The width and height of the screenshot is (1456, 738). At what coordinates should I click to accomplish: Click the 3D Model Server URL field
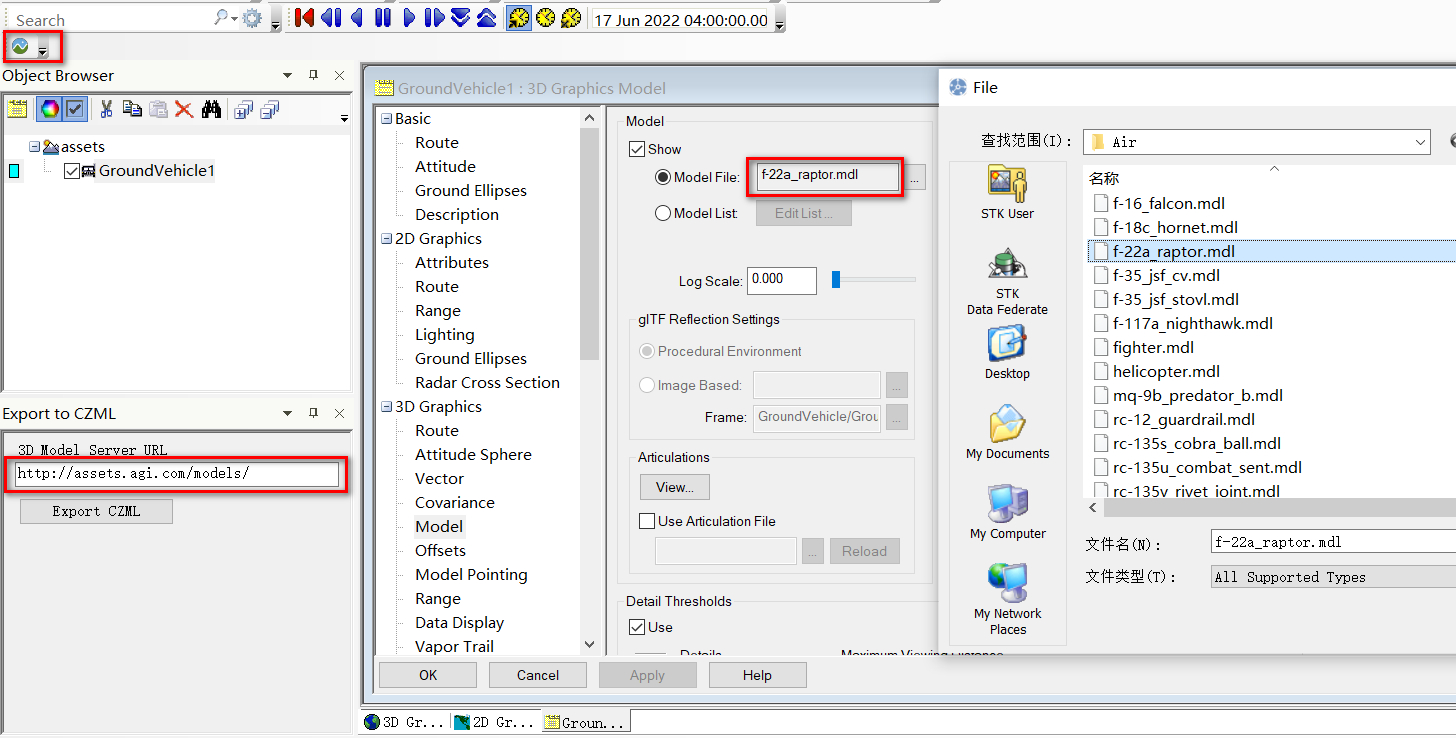click(x=177, y=474)
